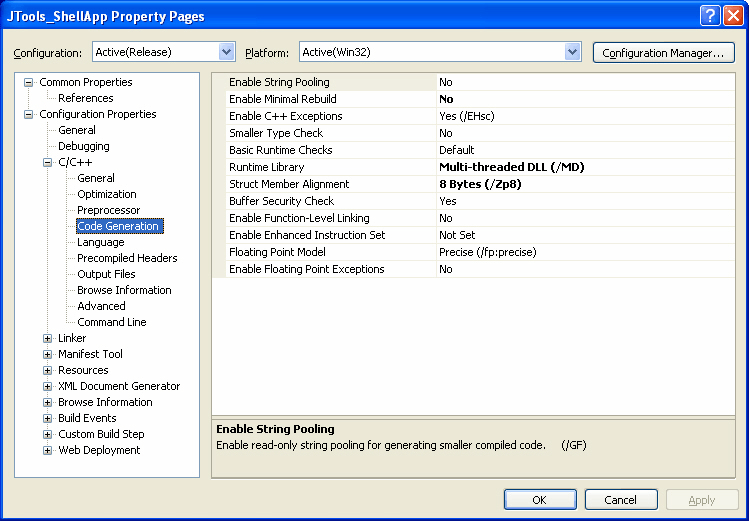Select the Debugging properties page
Screen dimensions: 749x521
tap(84, 146)
